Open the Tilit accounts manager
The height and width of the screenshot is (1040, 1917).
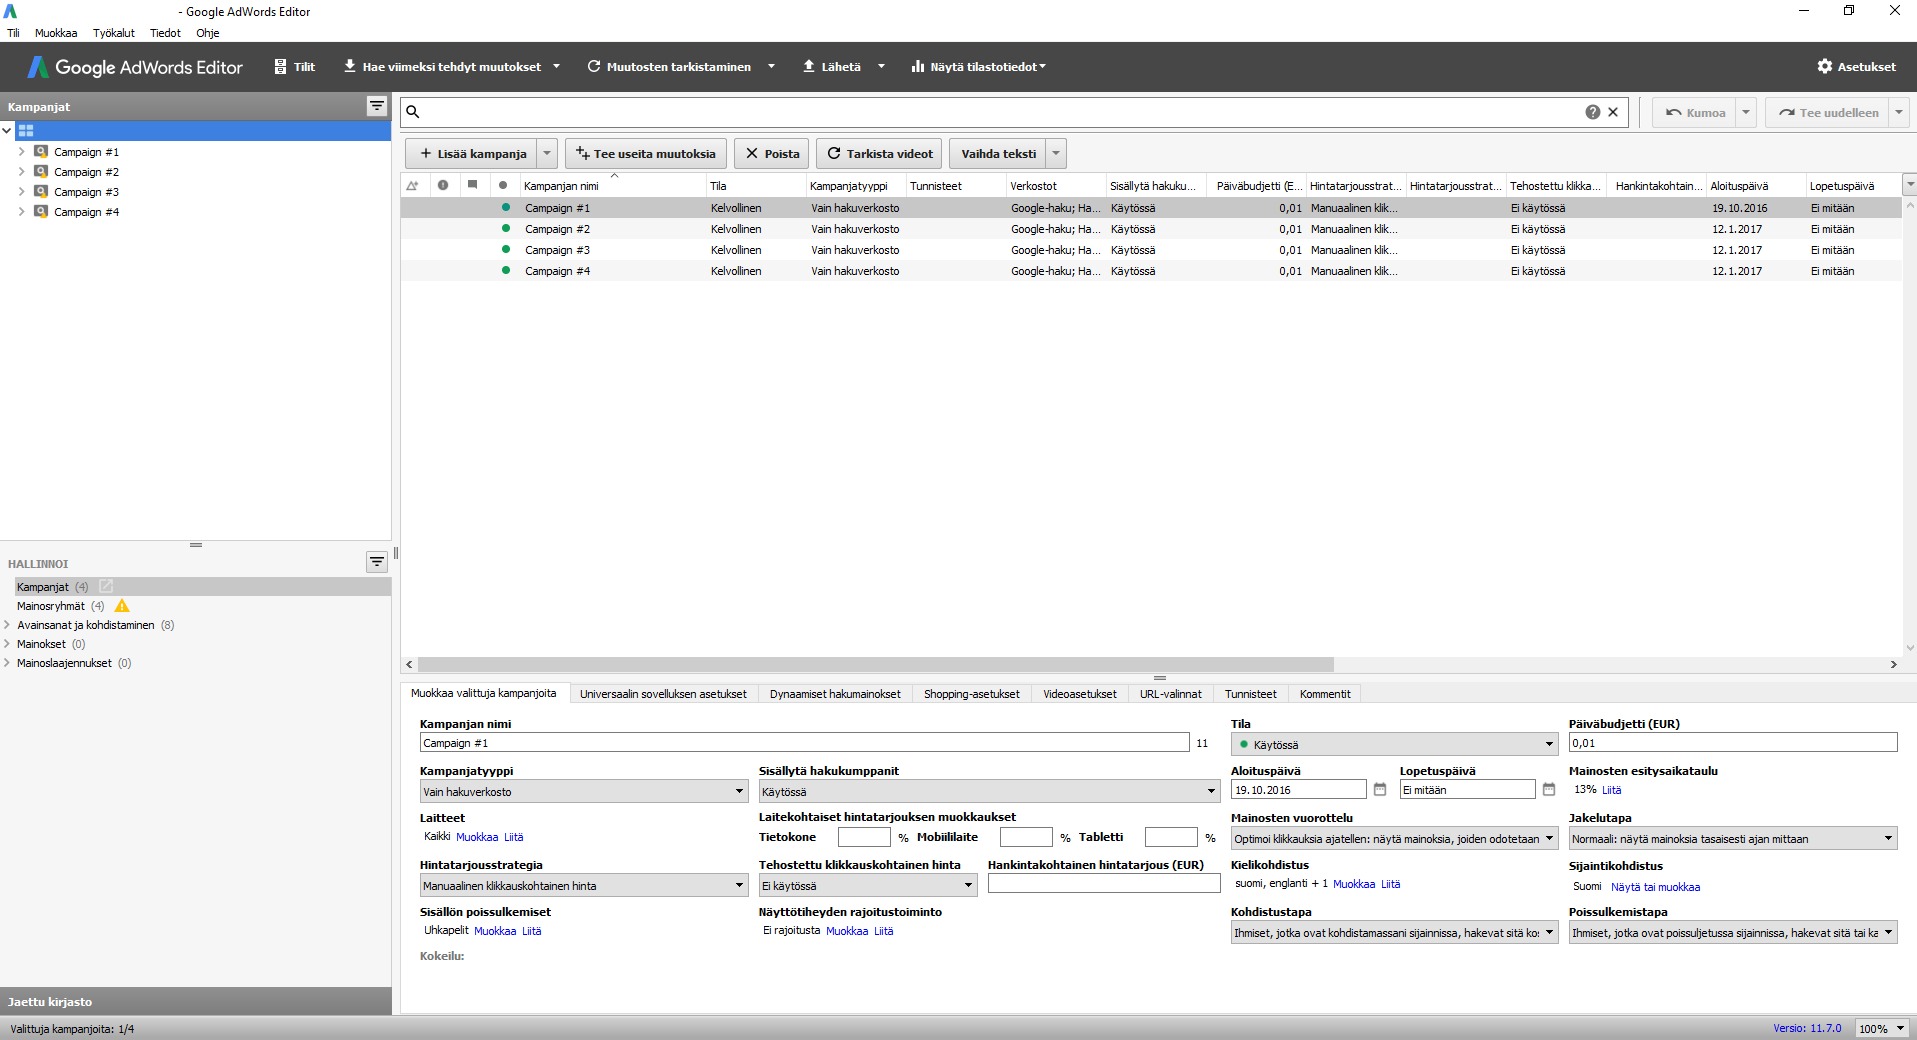point(295,67)
